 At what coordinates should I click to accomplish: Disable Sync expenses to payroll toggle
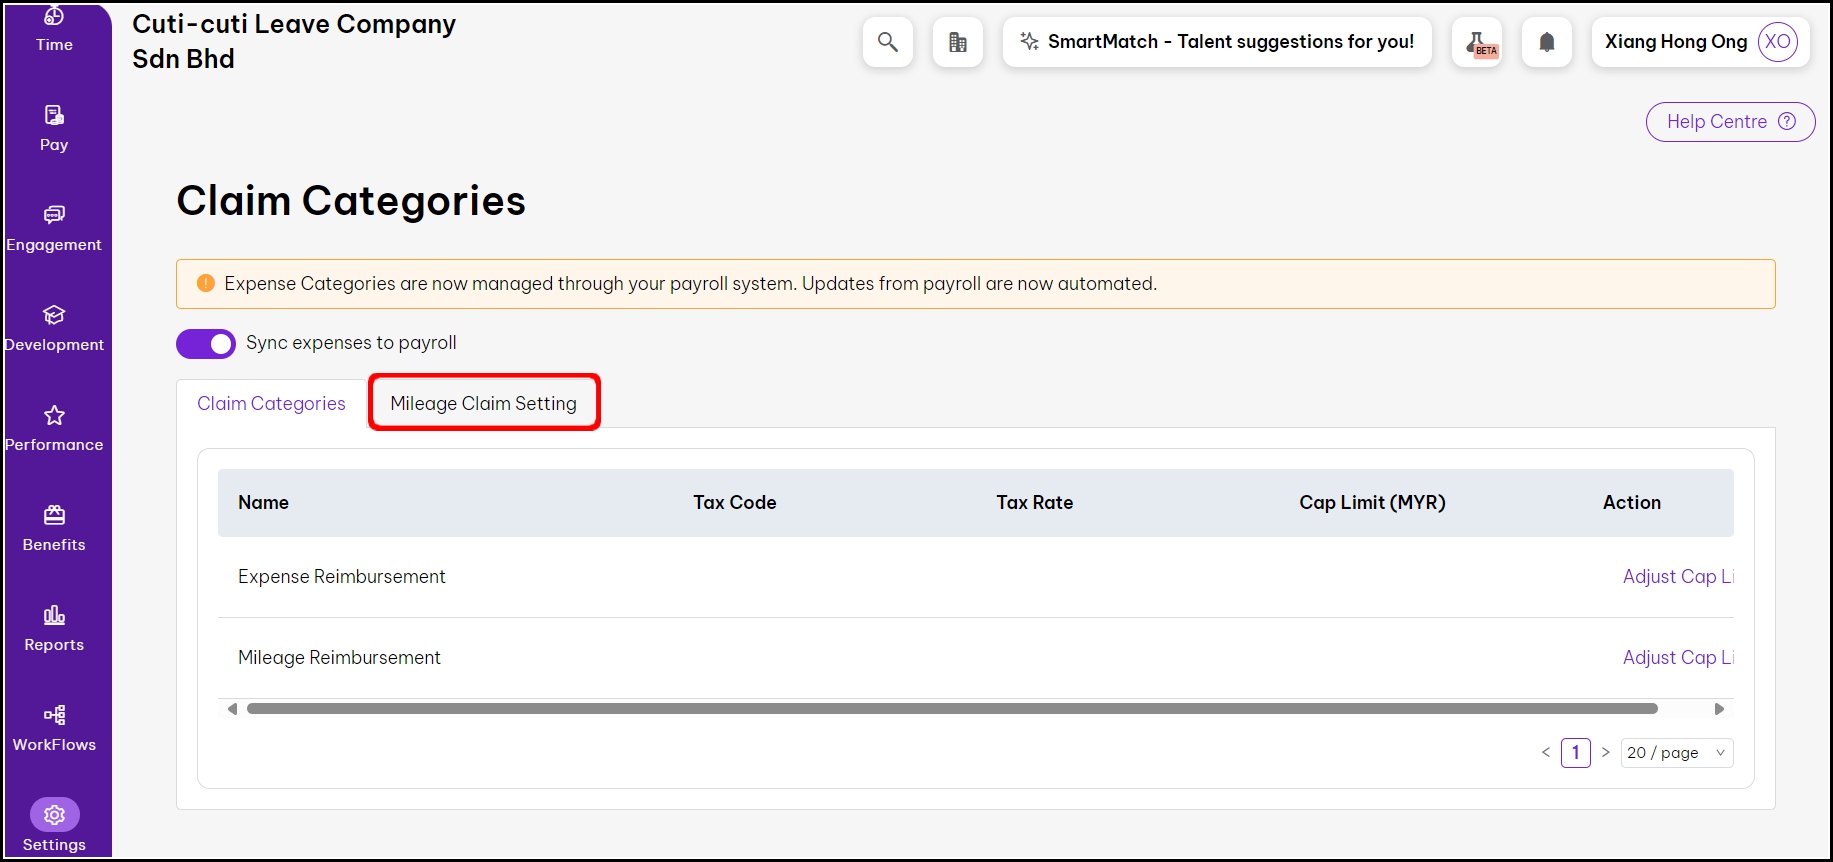[206, 343]
